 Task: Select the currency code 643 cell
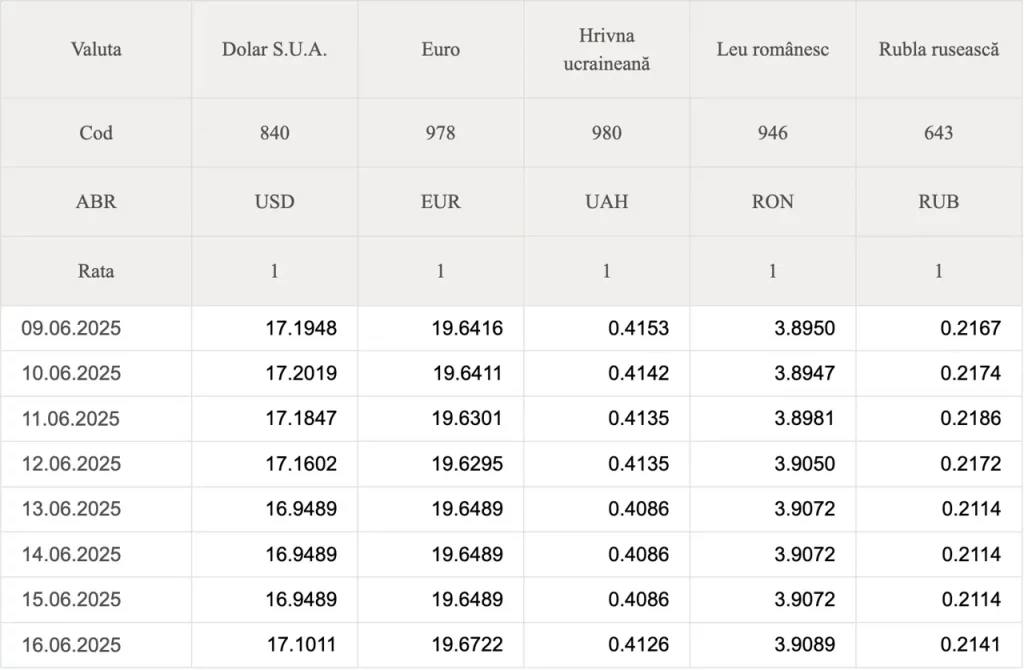tap(939, 133)
